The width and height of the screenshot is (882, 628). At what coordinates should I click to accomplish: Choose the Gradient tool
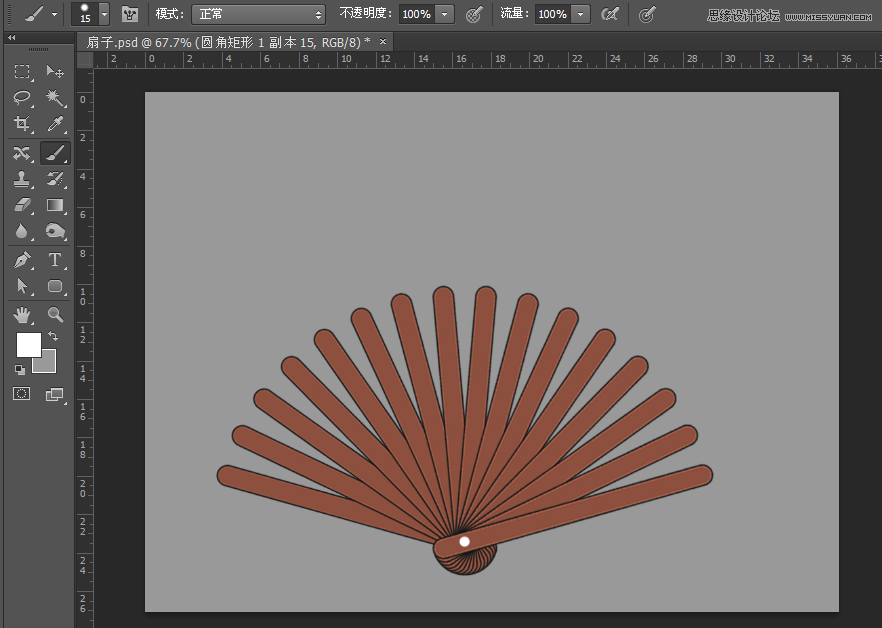tap(55, 205)
